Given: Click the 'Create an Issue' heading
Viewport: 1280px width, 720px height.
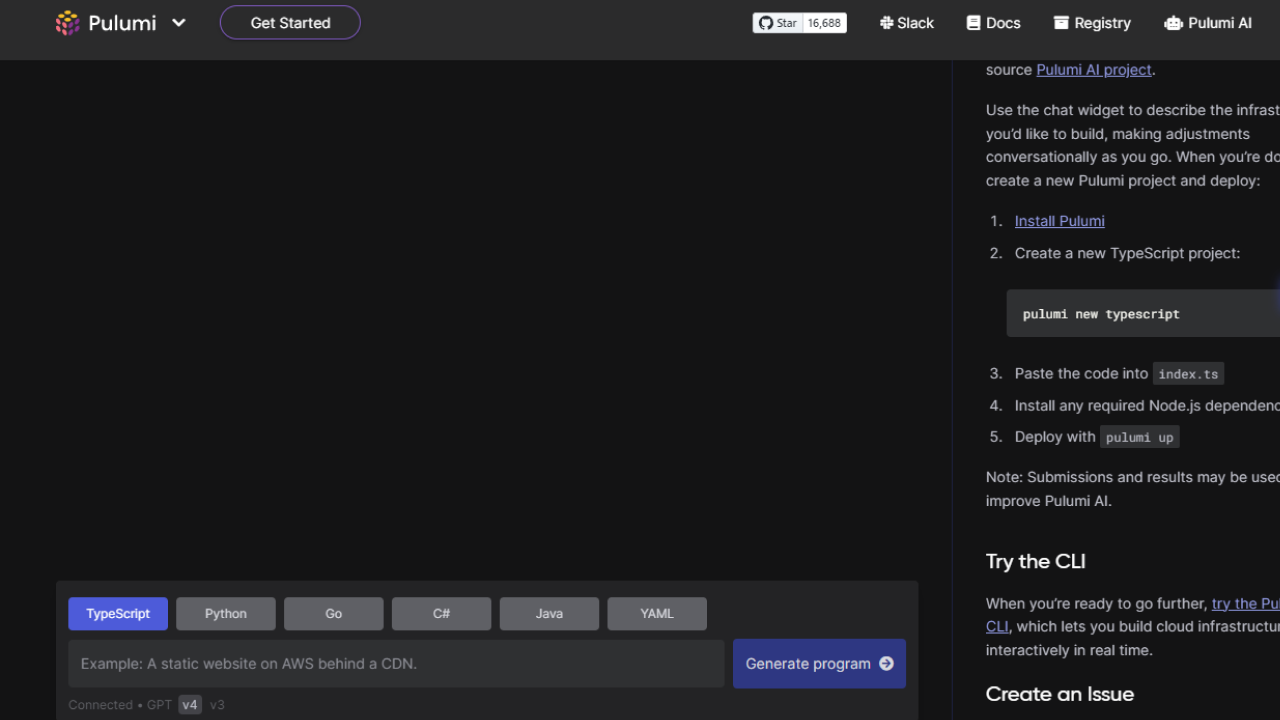Looking at the screenshot, I should pyautogui.click(x=1059, y=694).
